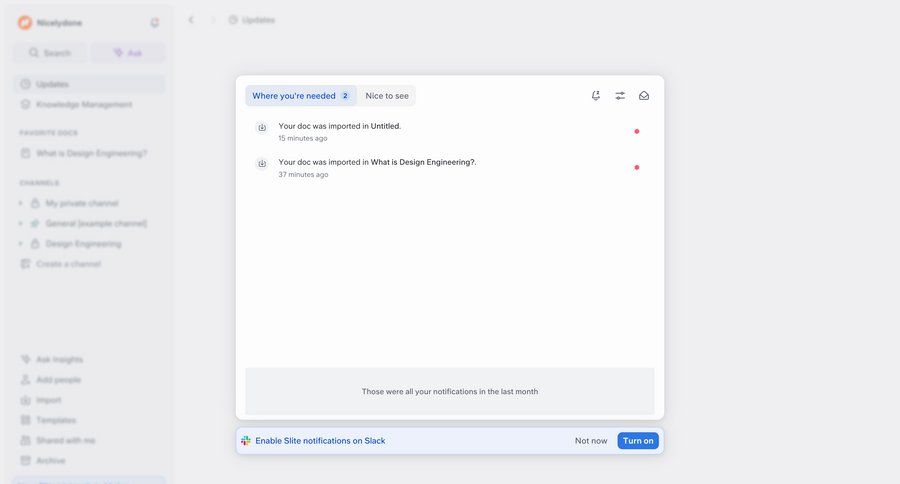
Task: Open the Untitled doc import notification
Action: click(x=400, y=131)
